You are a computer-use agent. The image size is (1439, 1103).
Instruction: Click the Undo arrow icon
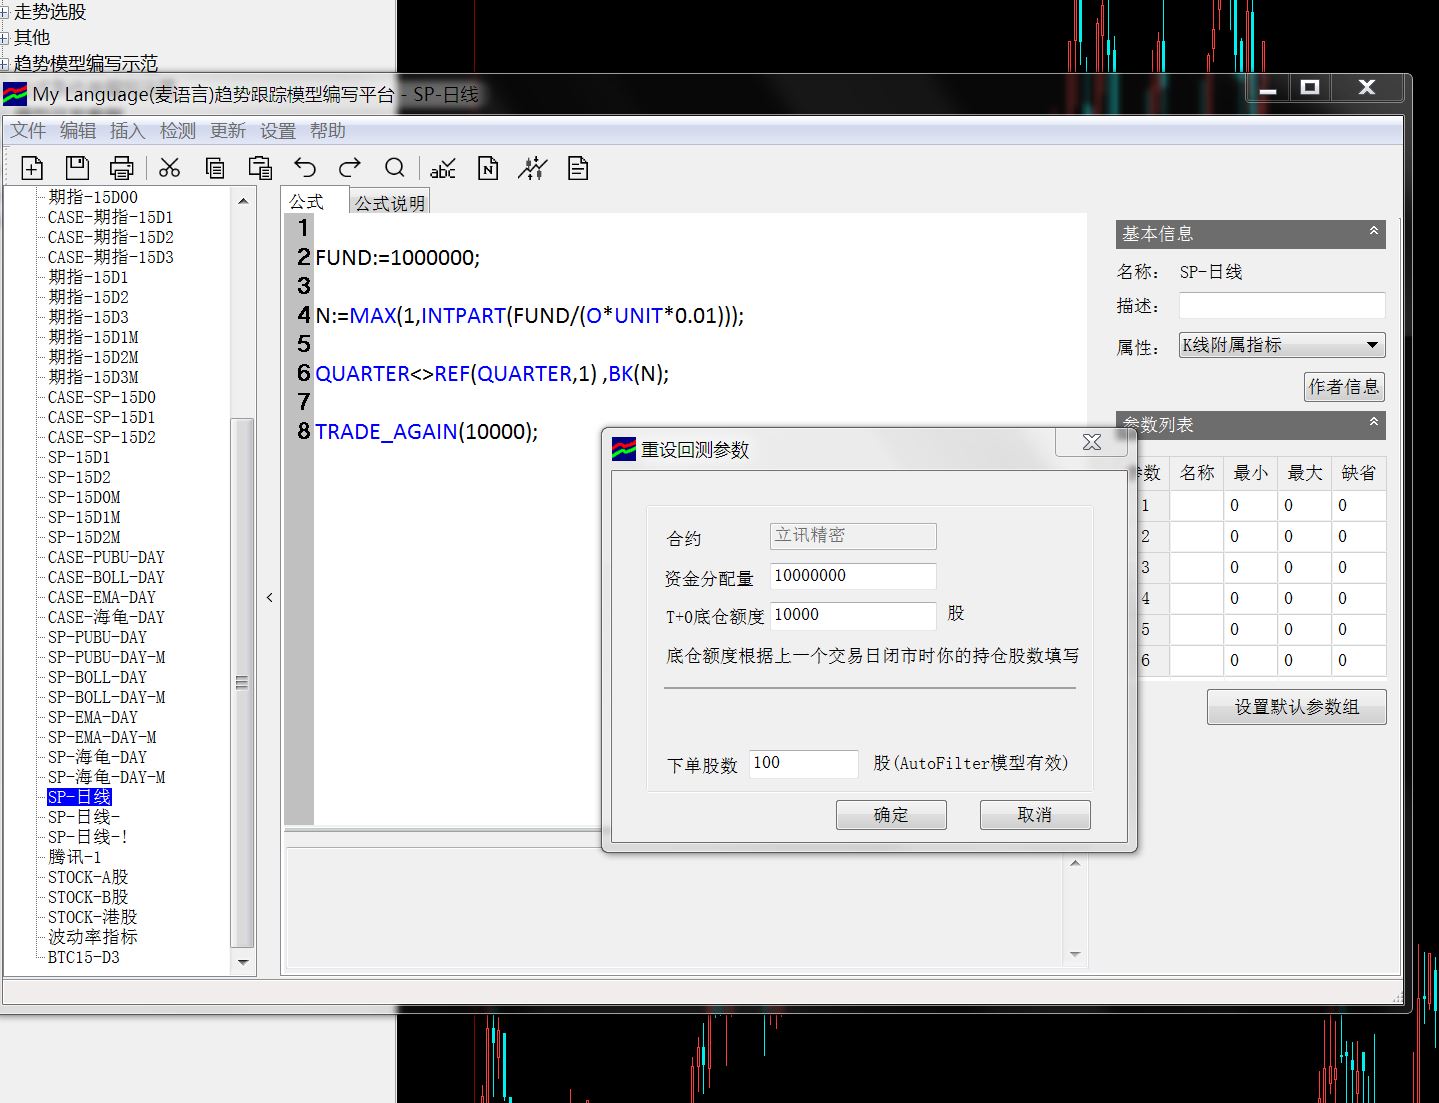pyautogui.click(x=305, y=168)
